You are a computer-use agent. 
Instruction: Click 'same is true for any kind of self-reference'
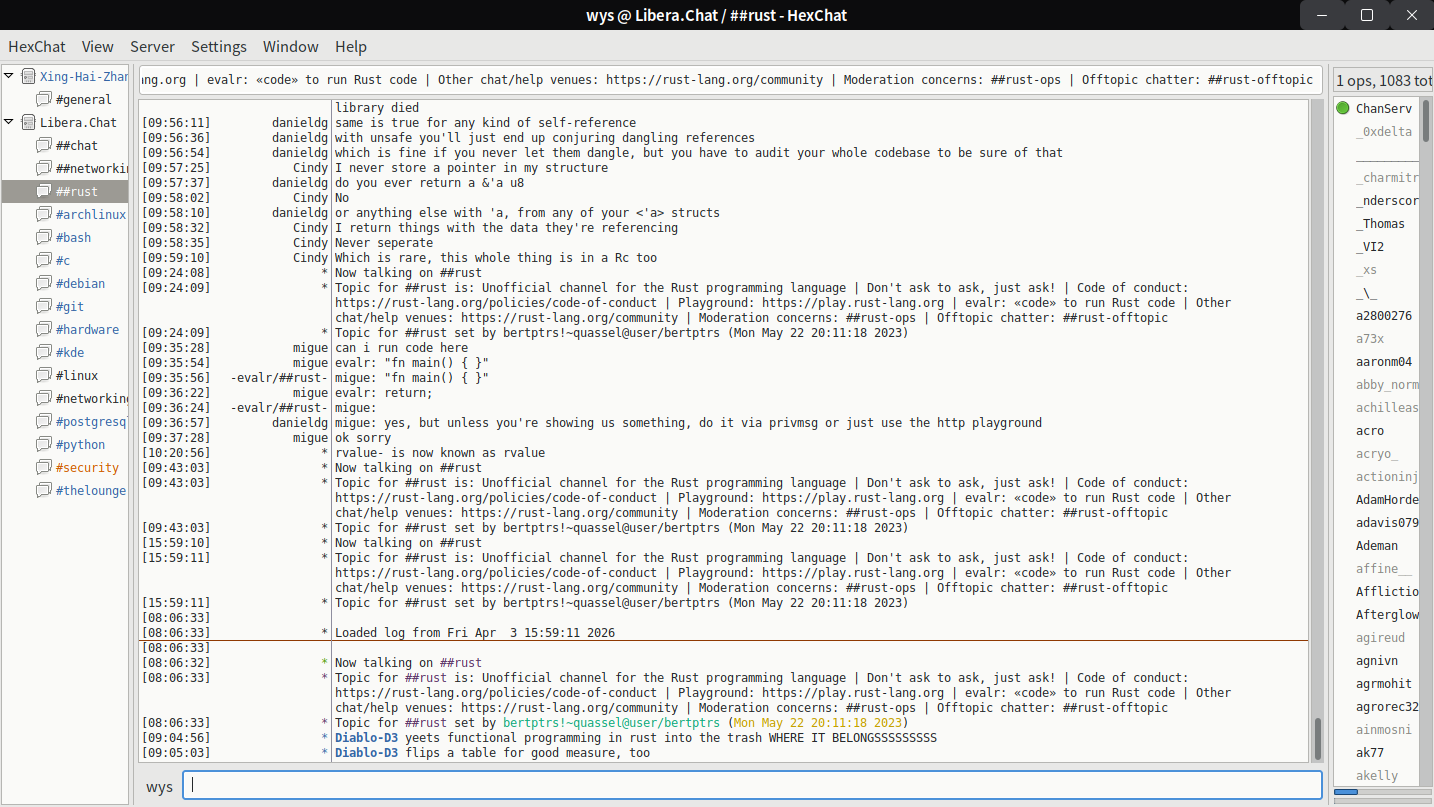pos(485,123)
